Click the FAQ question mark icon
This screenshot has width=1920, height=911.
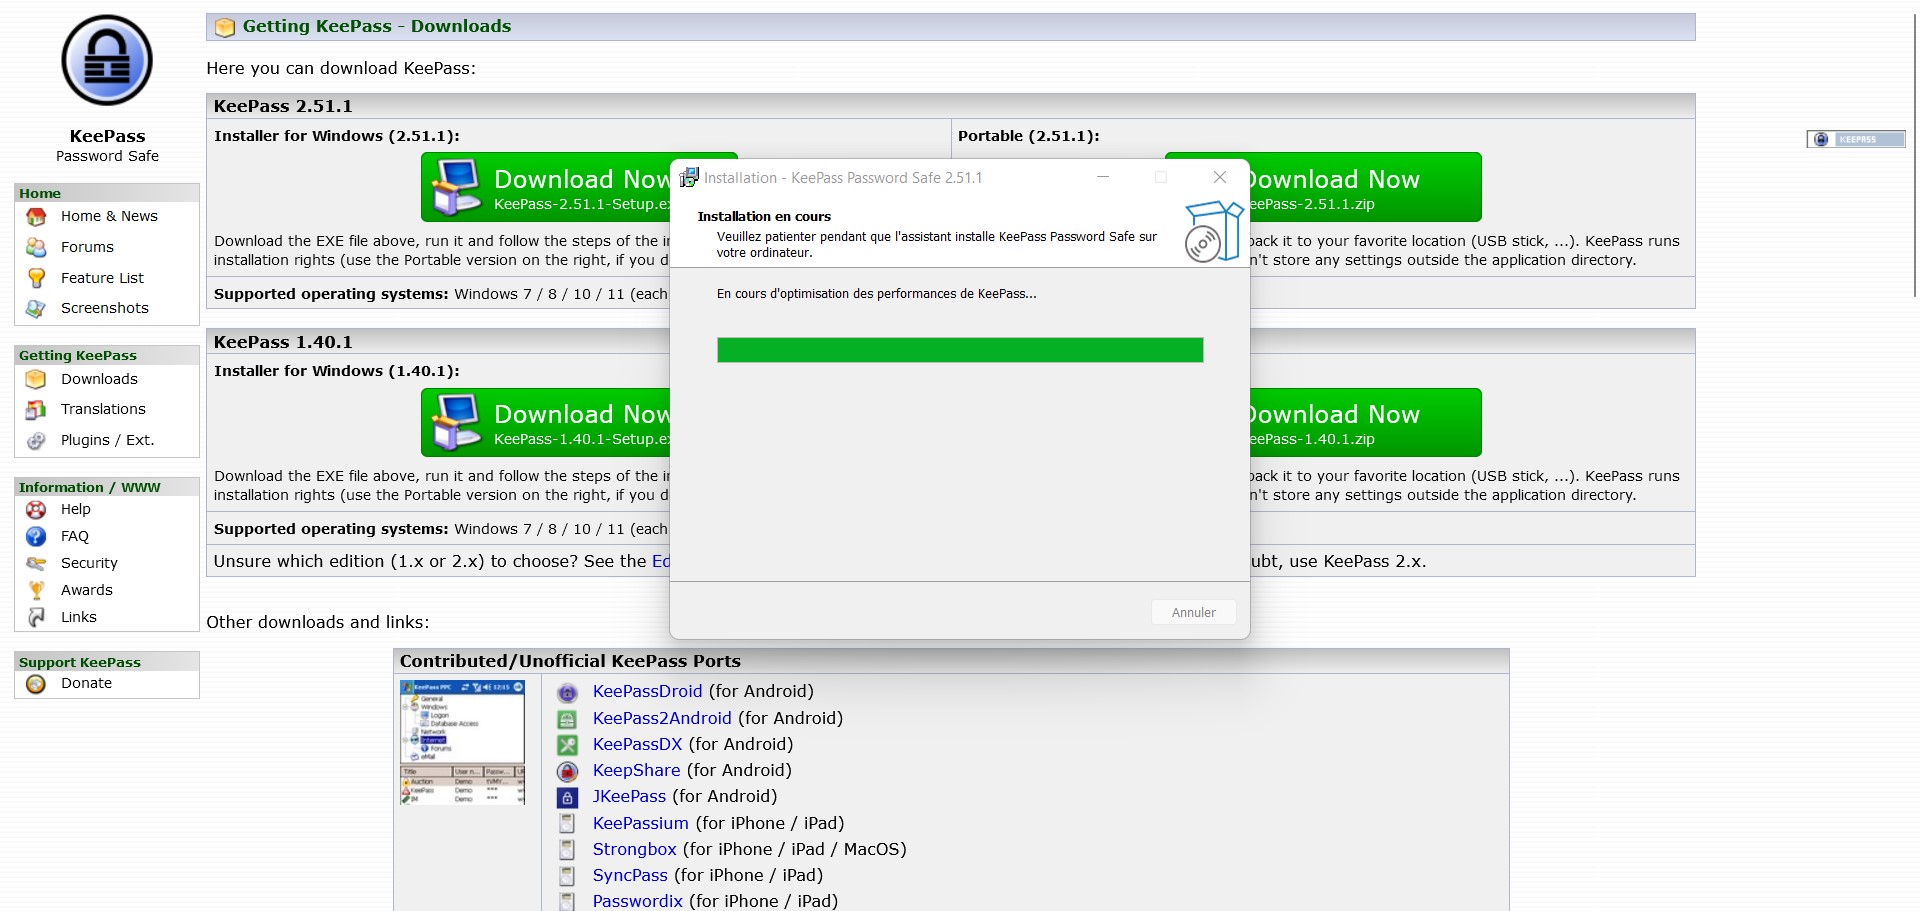[37, 537]
